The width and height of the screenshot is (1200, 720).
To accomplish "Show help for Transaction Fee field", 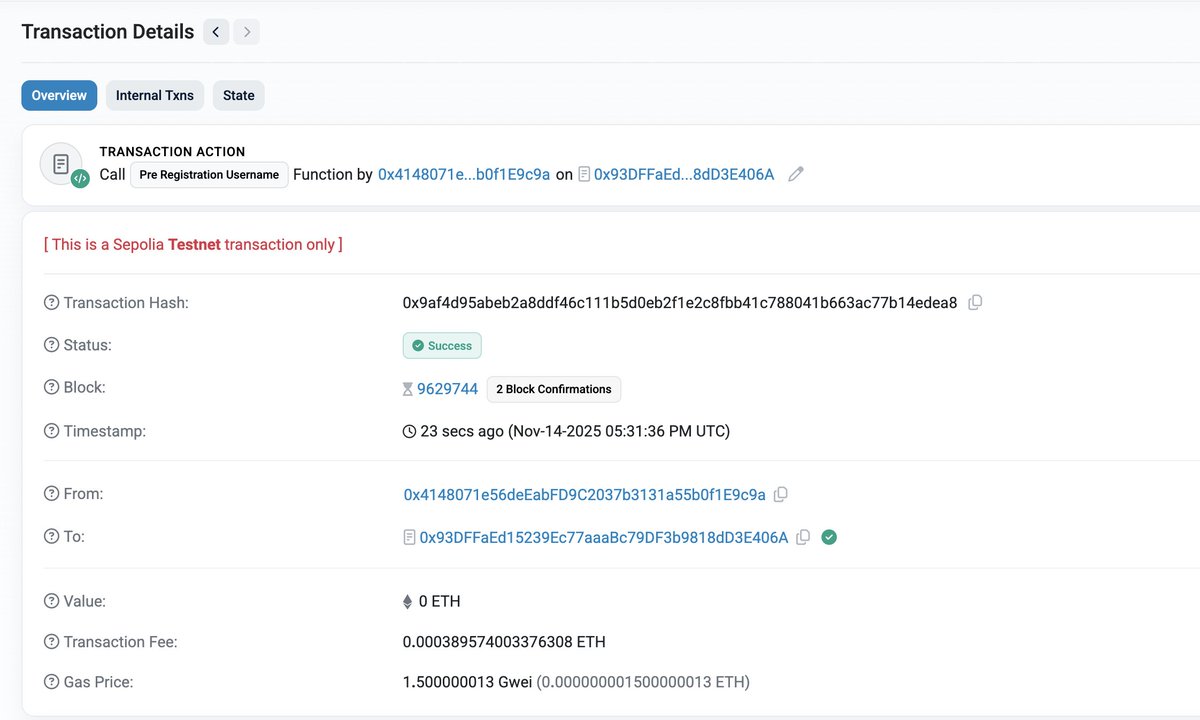I will [52, 642].
